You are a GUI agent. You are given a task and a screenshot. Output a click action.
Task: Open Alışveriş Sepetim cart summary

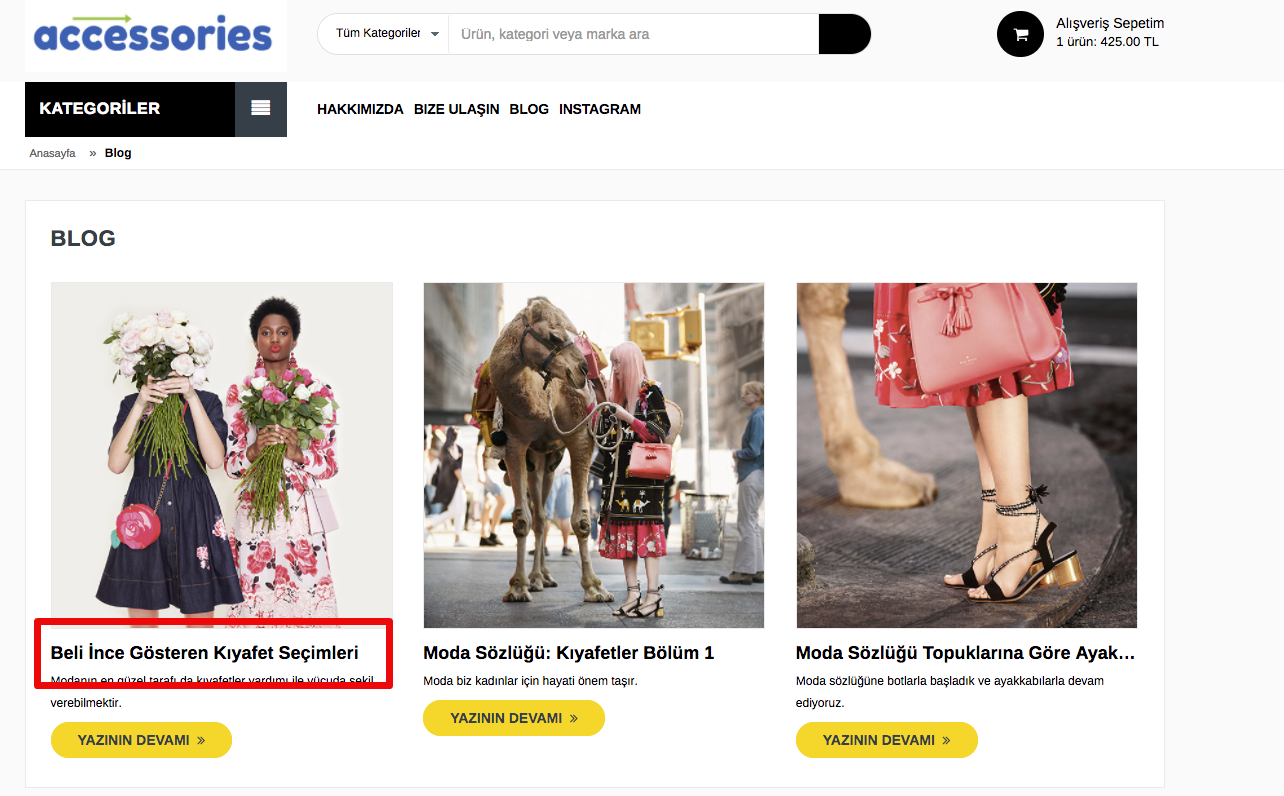point(1110,24)
